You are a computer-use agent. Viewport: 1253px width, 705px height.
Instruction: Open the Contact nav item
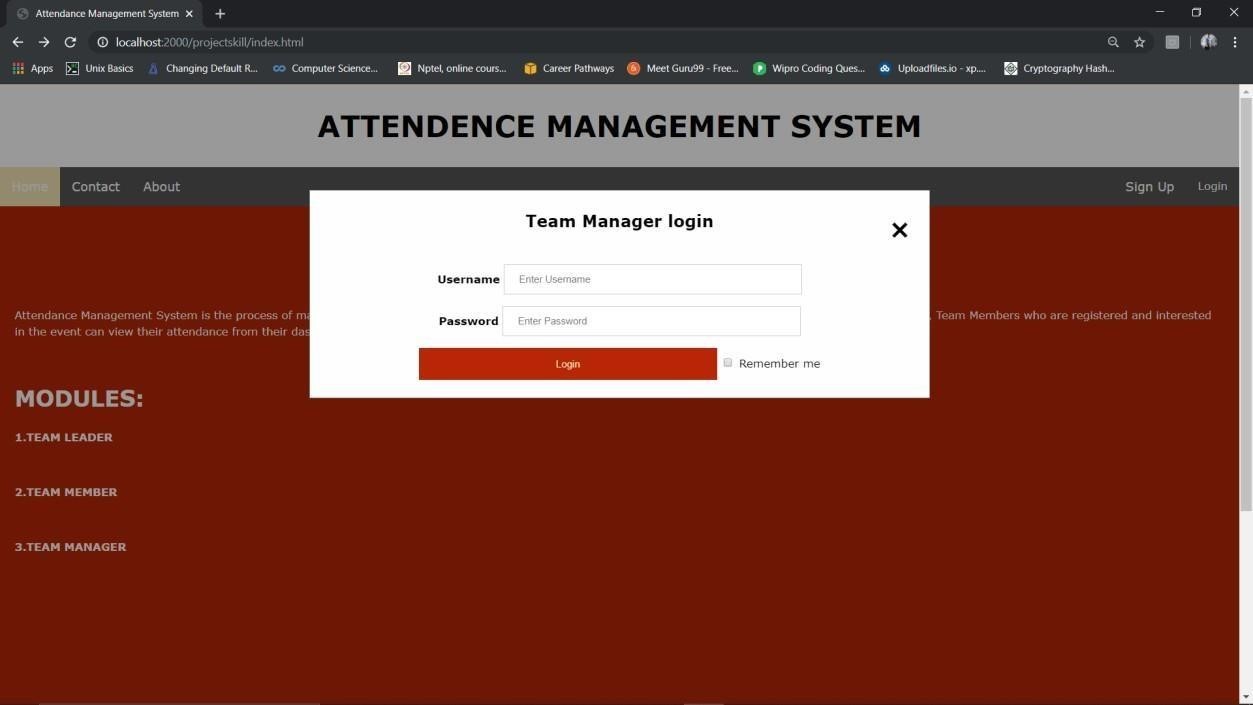coord(95,187)
